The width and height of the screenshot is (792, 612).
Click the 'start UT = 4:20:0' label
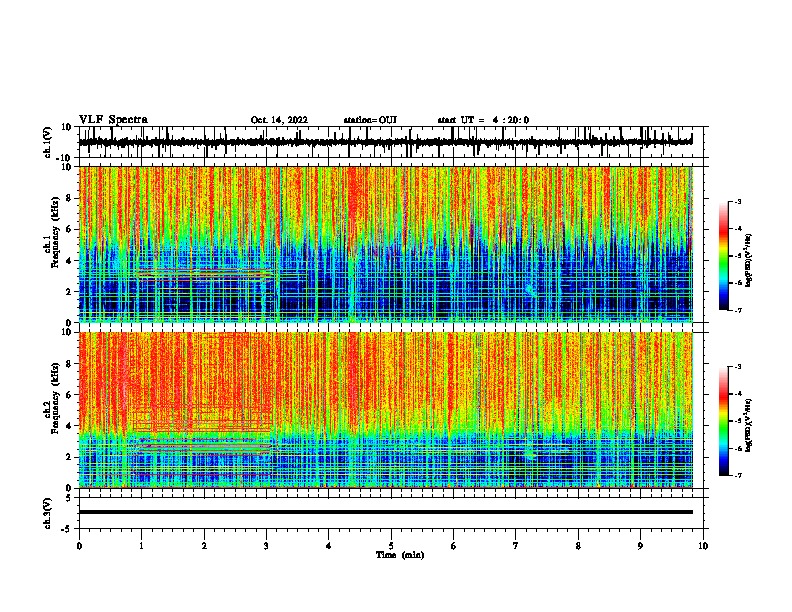coord(483,120)
